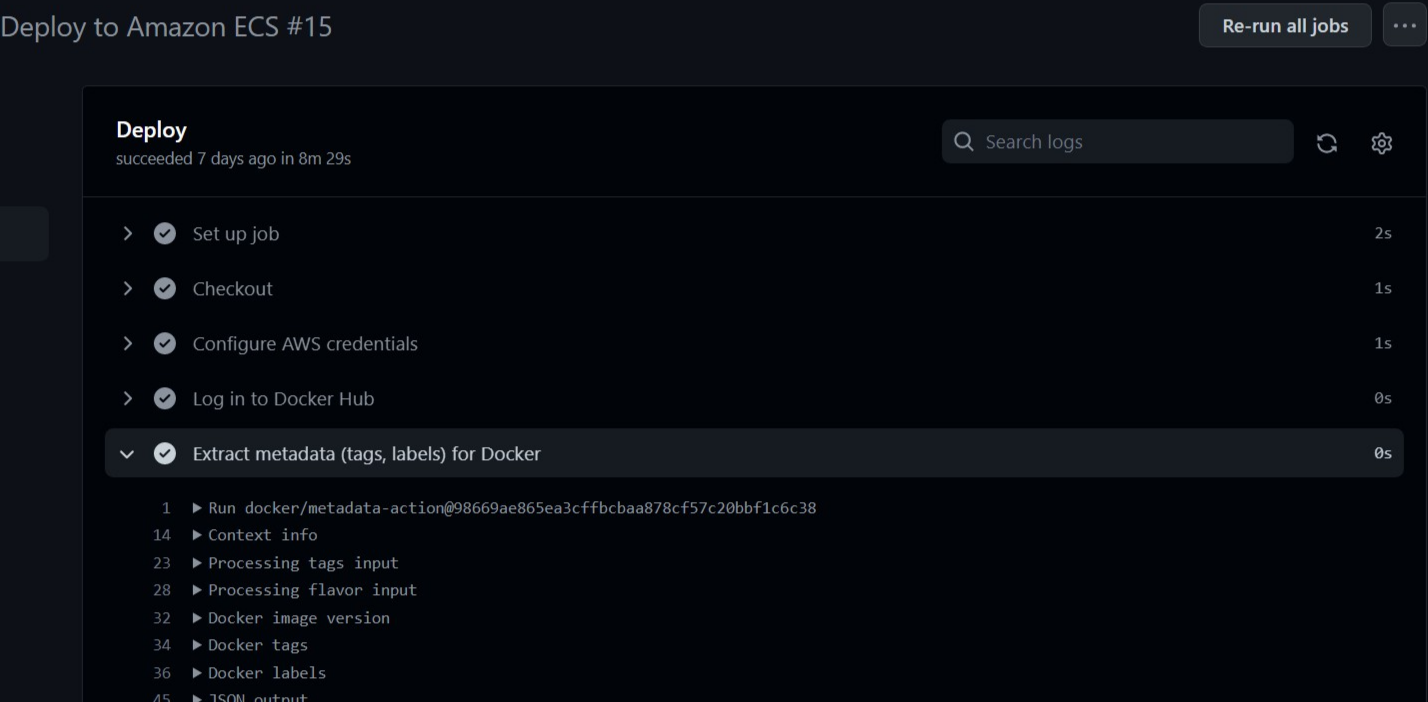Open the three-dot workflow options menu

[x=1404, y=26]
